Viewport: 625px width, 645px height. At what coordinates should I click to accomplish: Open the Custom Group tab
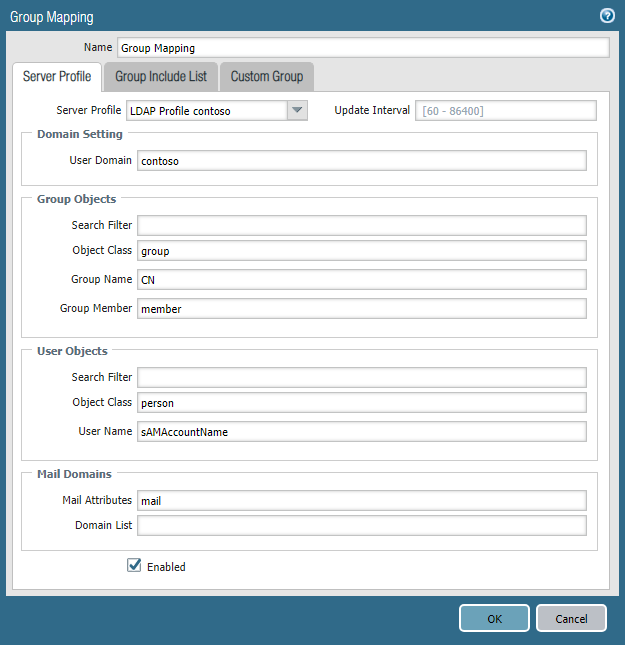[267, 77]
